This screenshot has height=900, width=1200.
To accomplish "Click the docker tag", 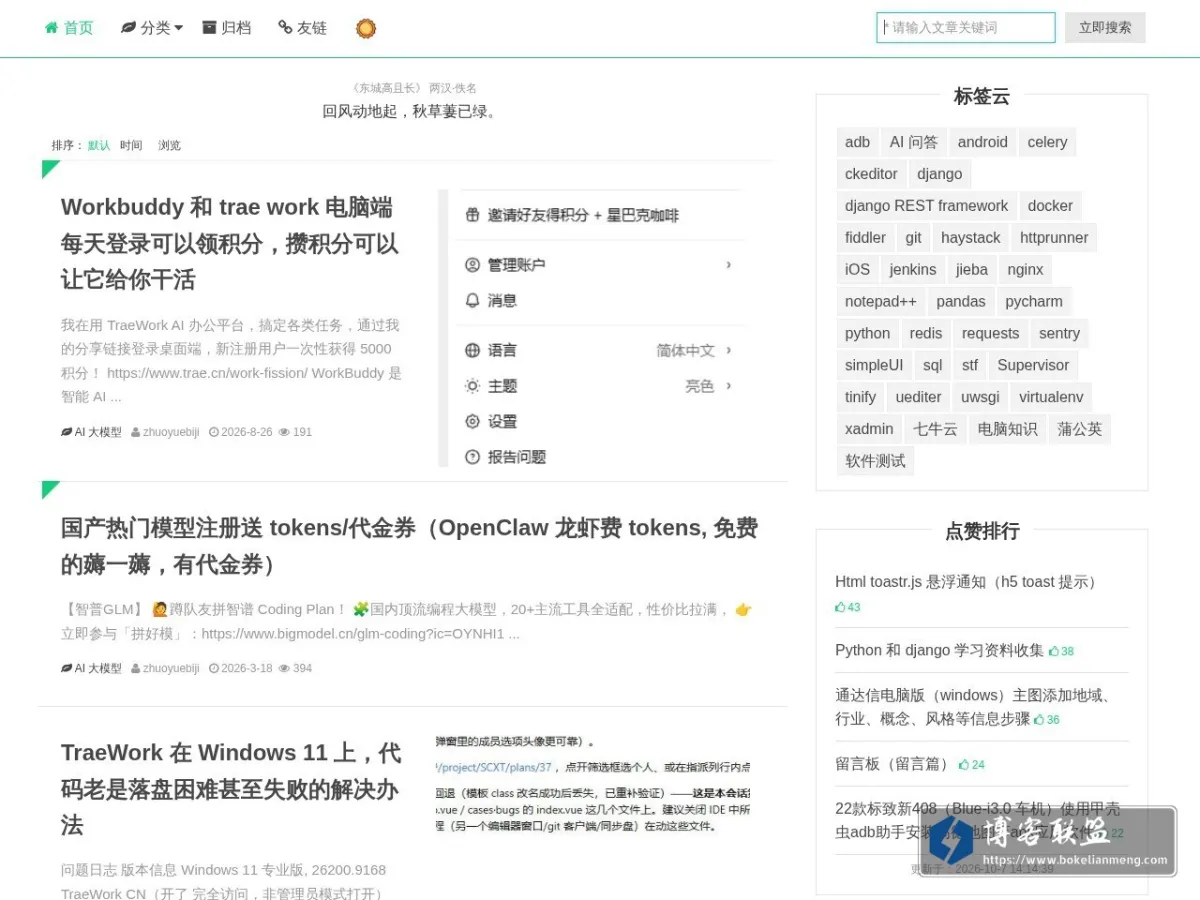I will click(x=1050, y=206).
